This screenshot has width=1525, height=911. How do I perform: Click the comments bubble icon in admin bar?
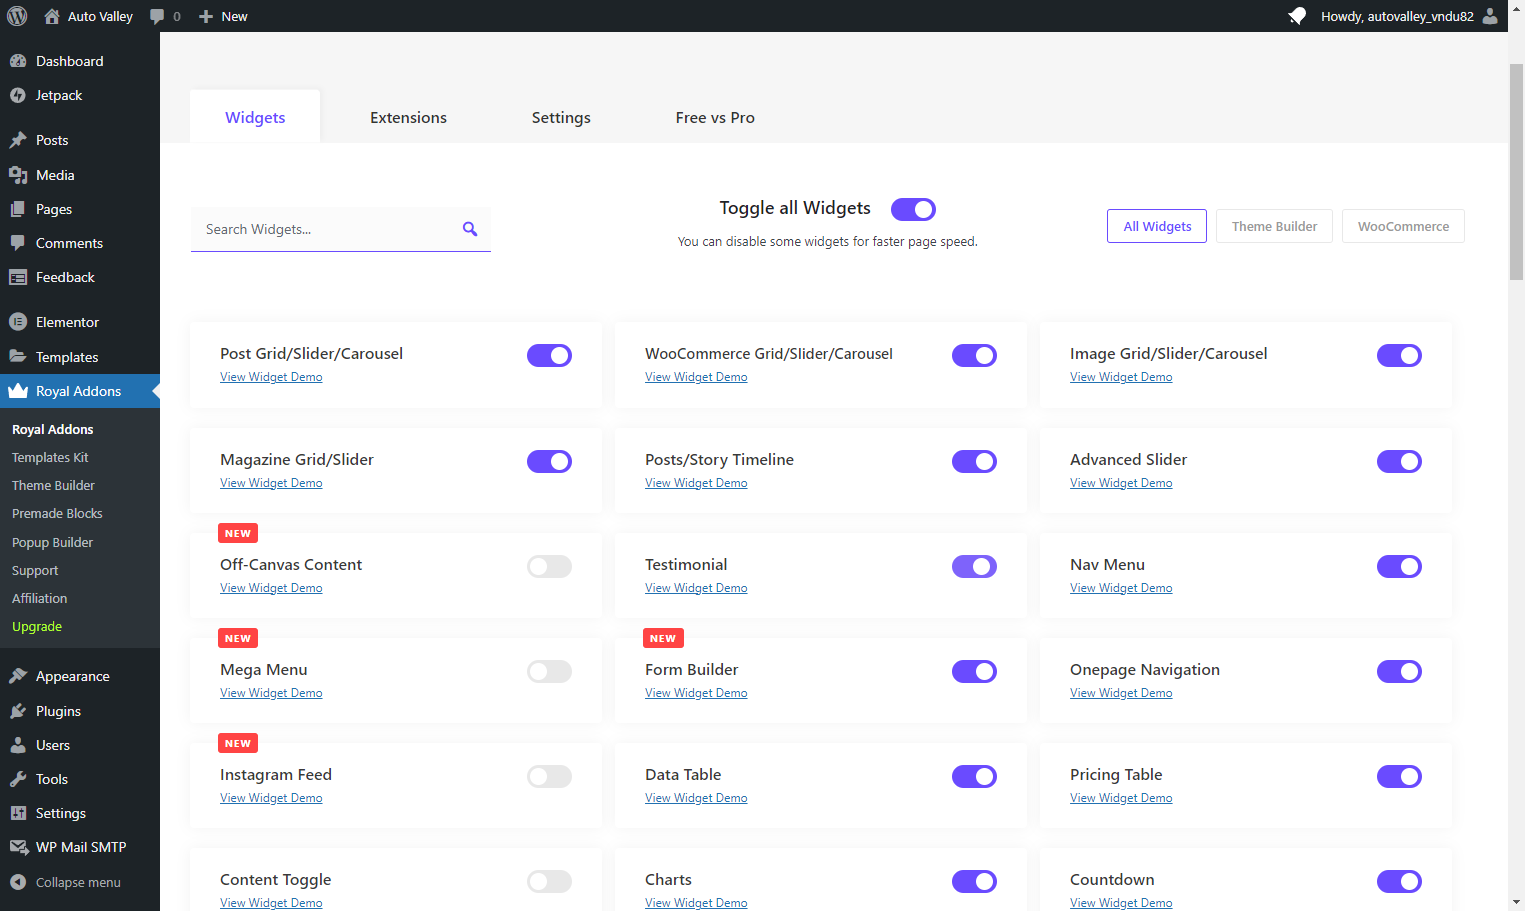coord(157,16)
